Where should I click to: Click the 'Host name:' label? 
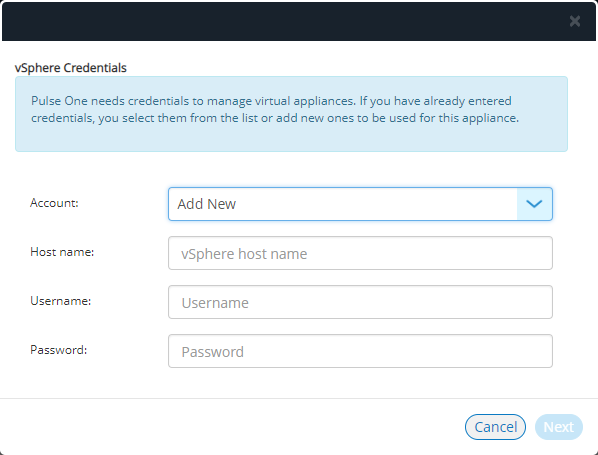[x=62, y=252]
